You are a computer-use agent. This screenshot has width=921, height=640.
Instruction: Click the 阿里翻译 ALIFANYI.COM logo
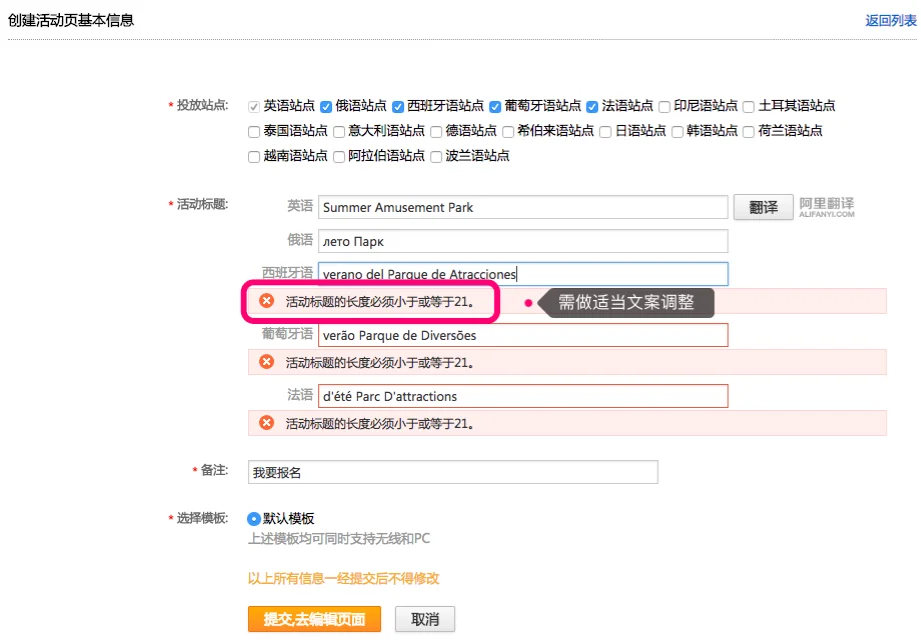[826, 207]
